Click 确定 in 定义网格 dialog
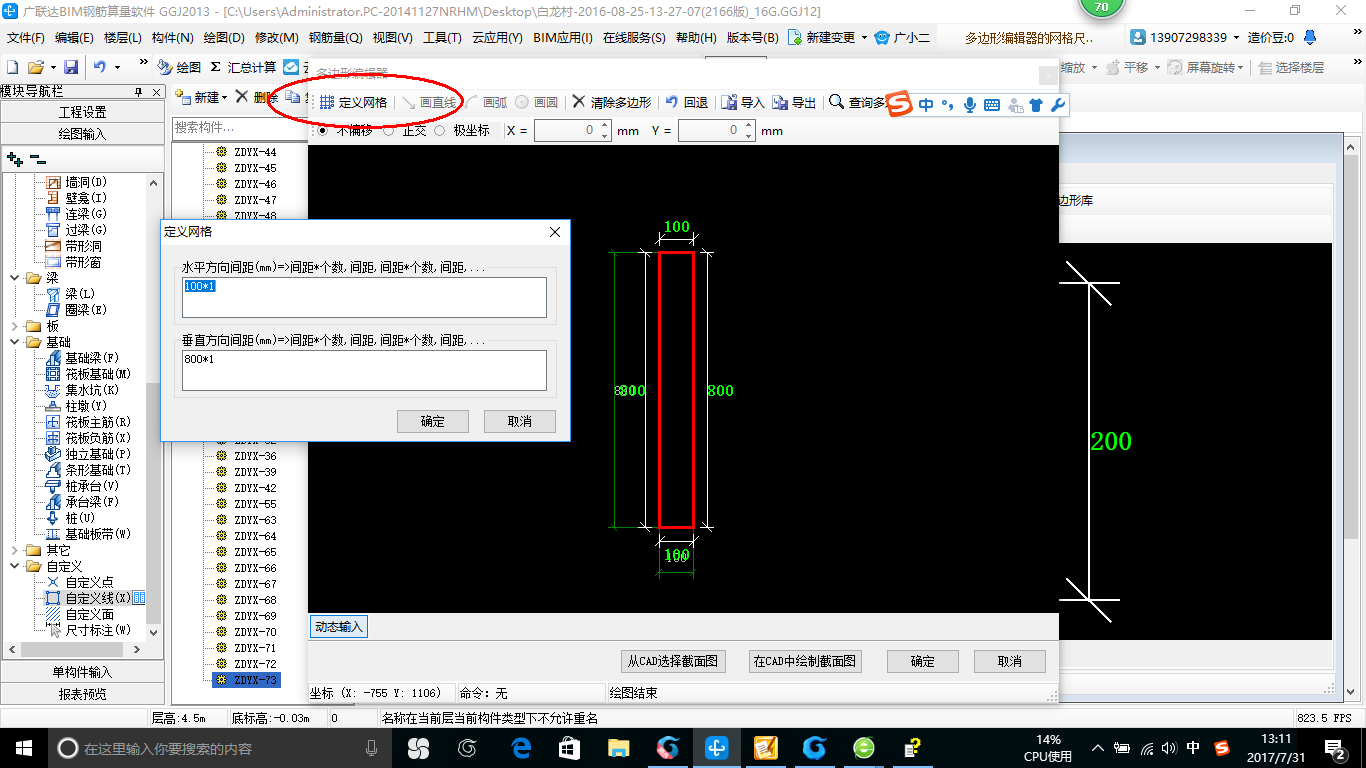 [x=433, y=421]
